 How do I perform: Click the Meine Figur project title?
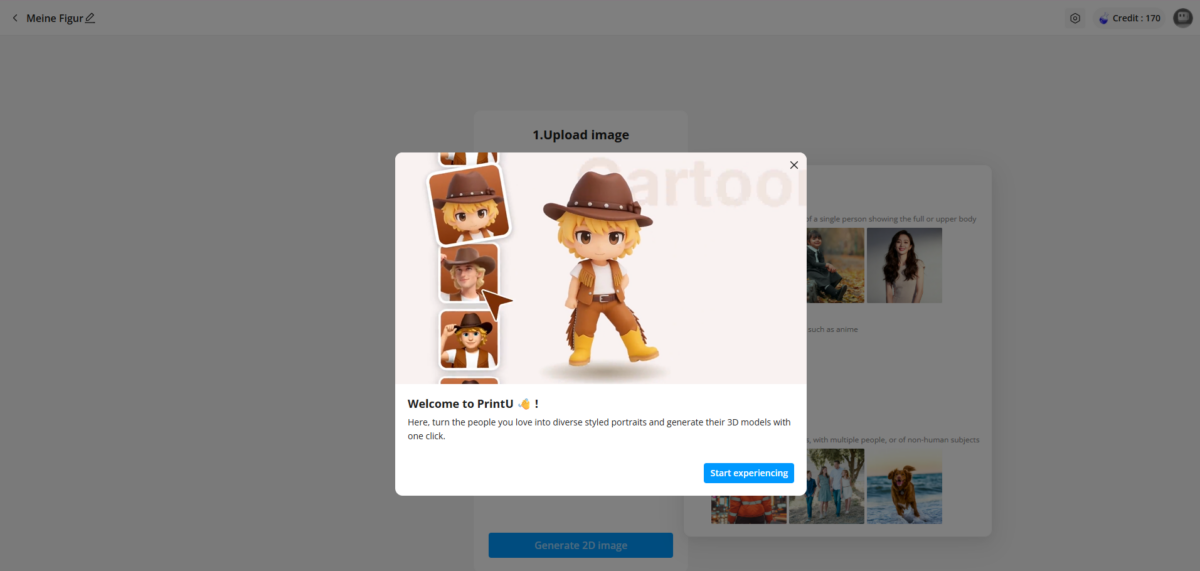point(54,18)
